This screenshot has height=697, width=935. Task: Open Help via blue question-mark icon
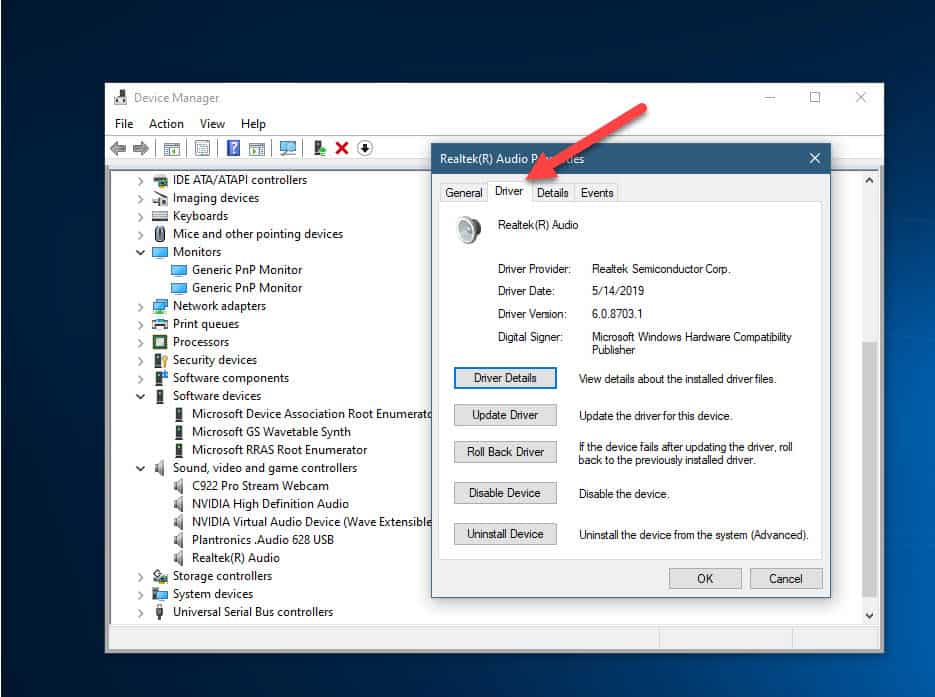[x=233, y=148]
